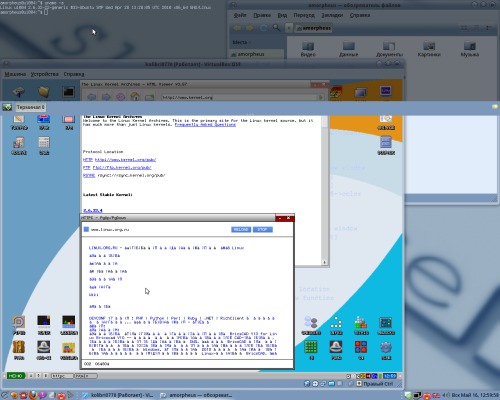
Task: Click the back arrow in file browser toolbar
Action: click(x=237, y=28)
